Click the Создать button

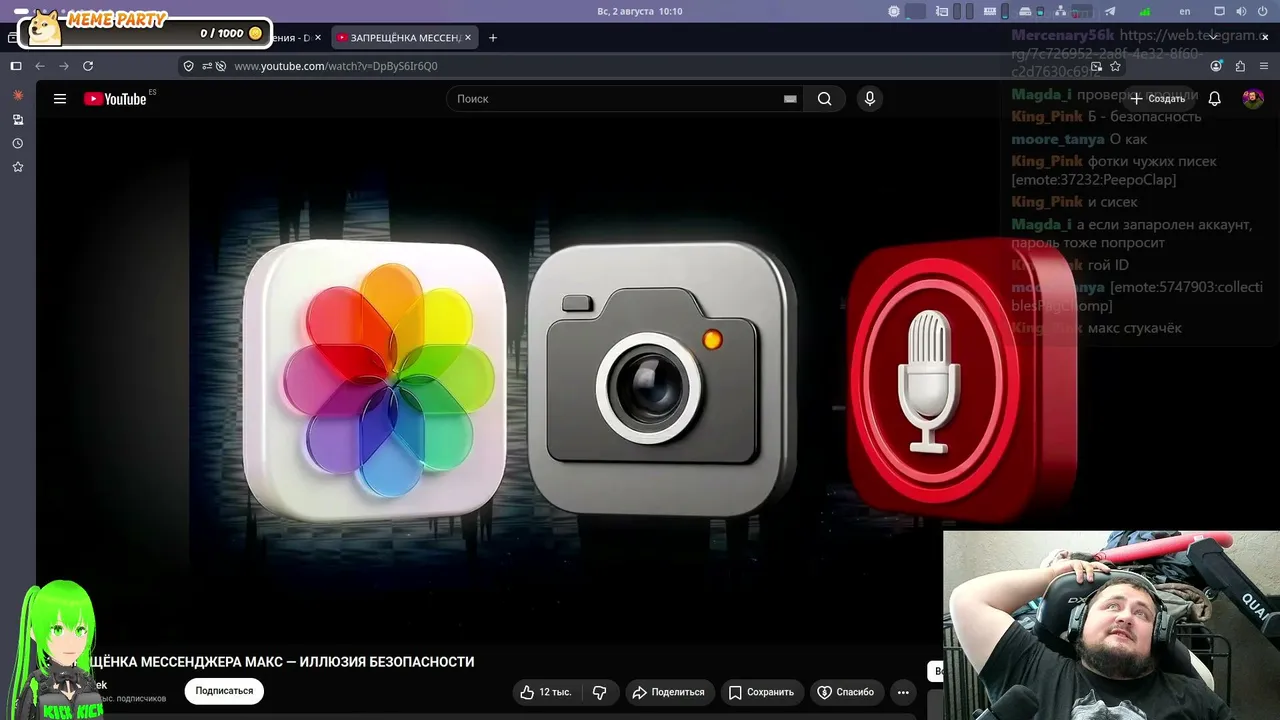pos(1157,99)
